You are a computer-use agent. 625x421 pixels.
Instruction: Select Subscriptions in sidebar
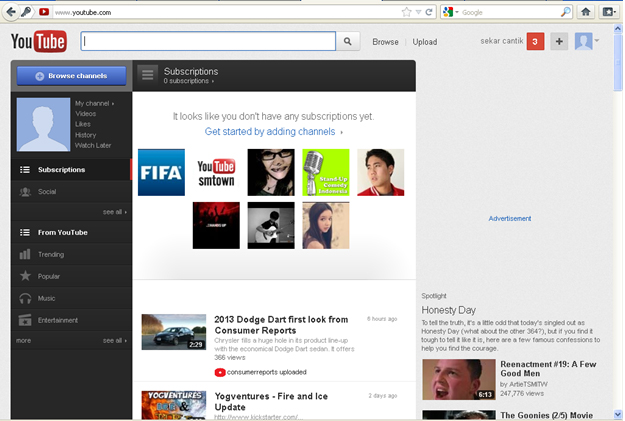(71, 170)
